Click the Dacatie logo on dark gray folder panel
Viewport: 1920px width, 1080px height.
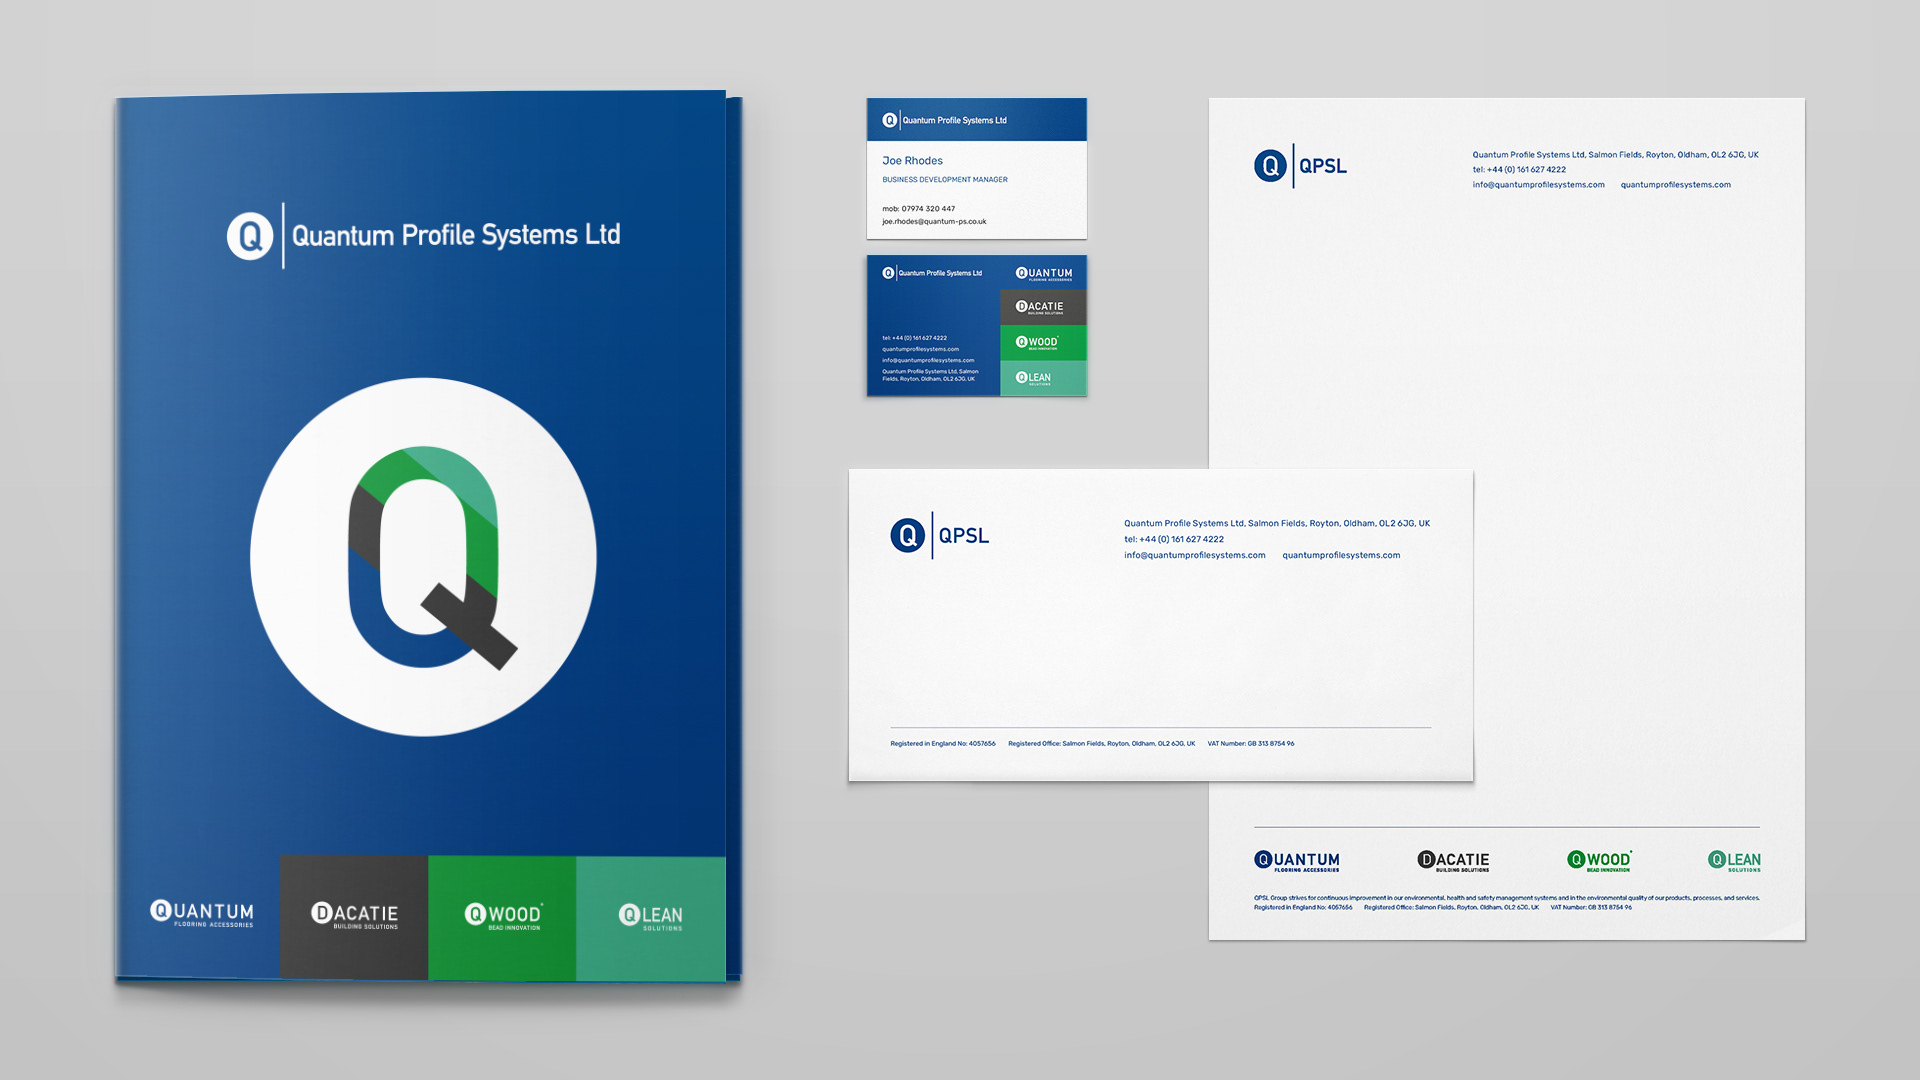coord(354,915)
